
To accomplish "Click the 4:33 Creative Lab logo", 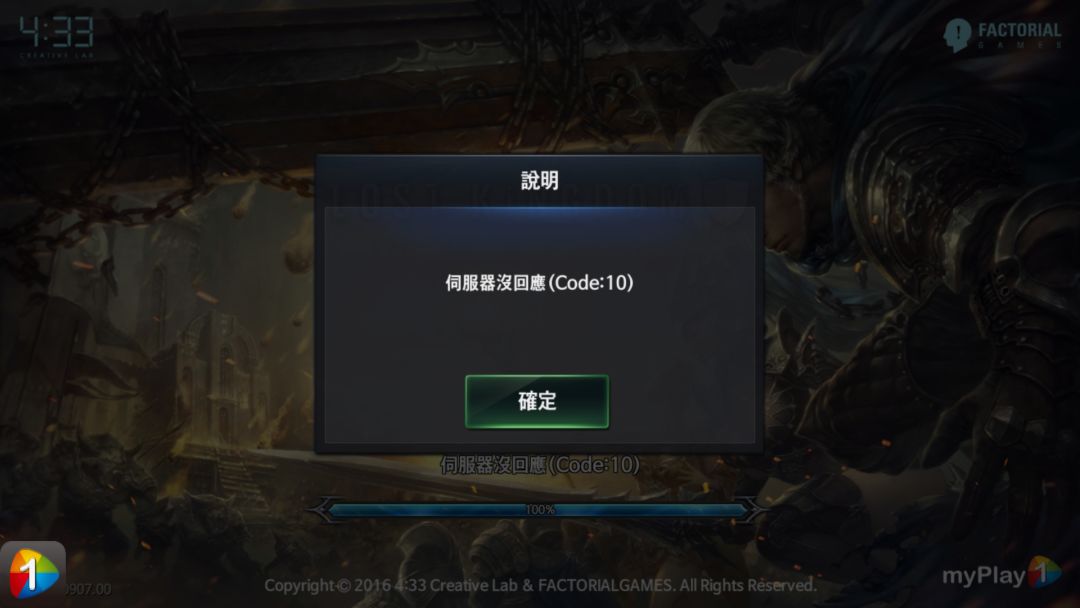I will [x=56, y=37].
